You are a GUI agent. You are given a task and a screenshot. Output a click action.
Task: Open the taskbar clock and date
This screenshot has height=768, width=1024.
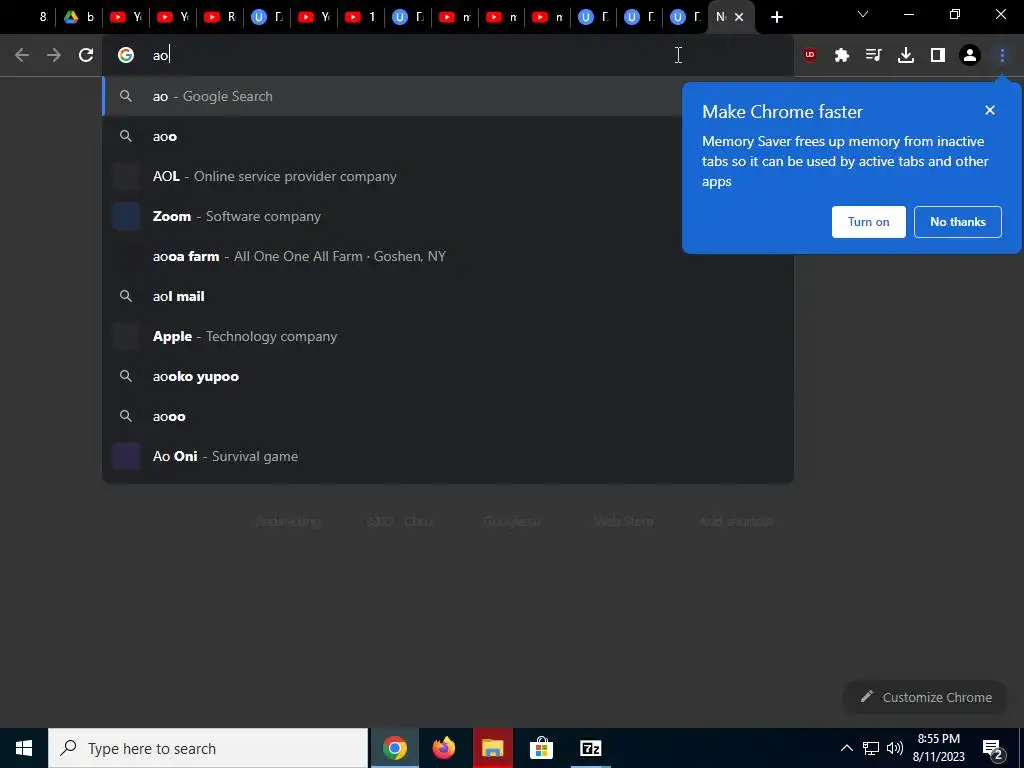[x=938, y=748]
